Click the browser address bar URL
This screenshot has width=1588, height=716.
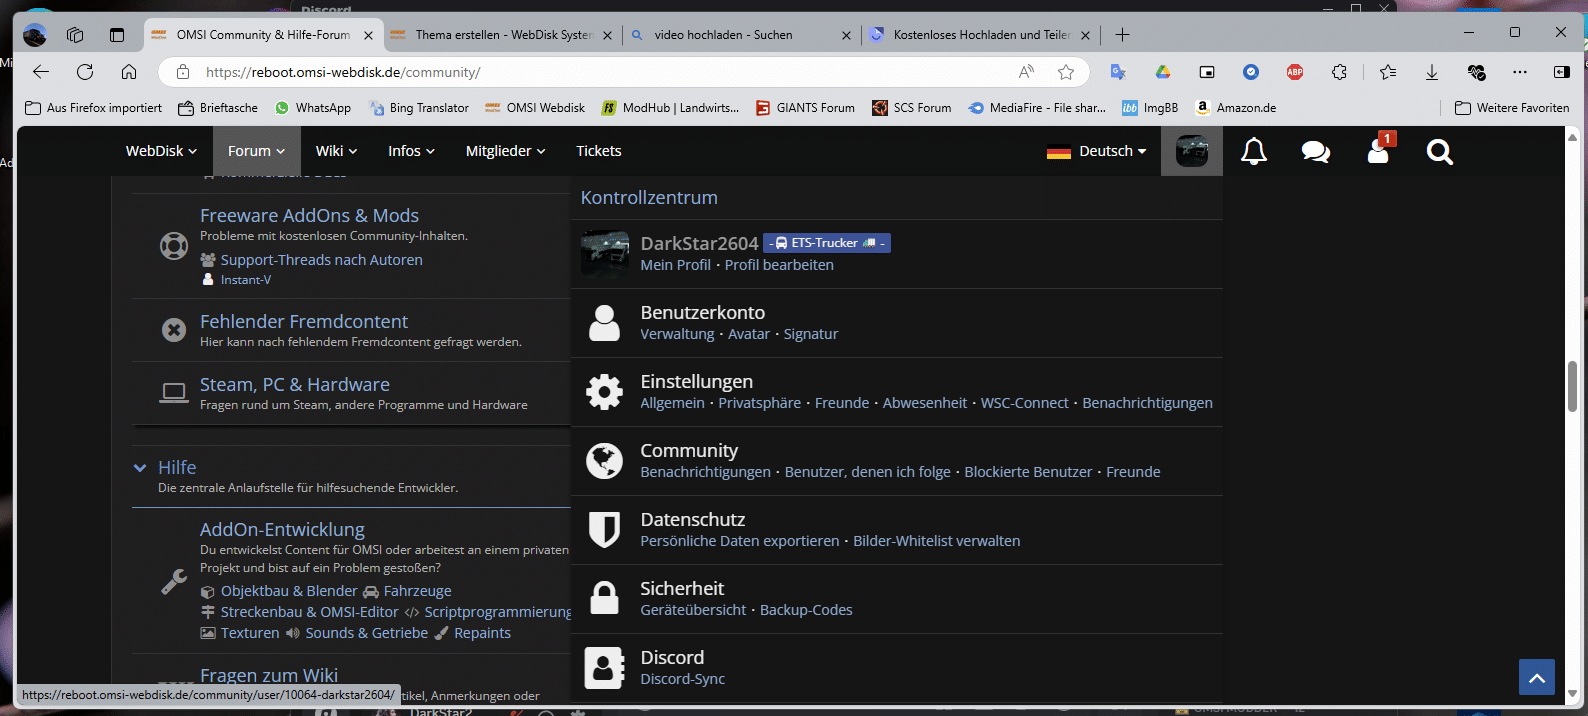[343, 72]
